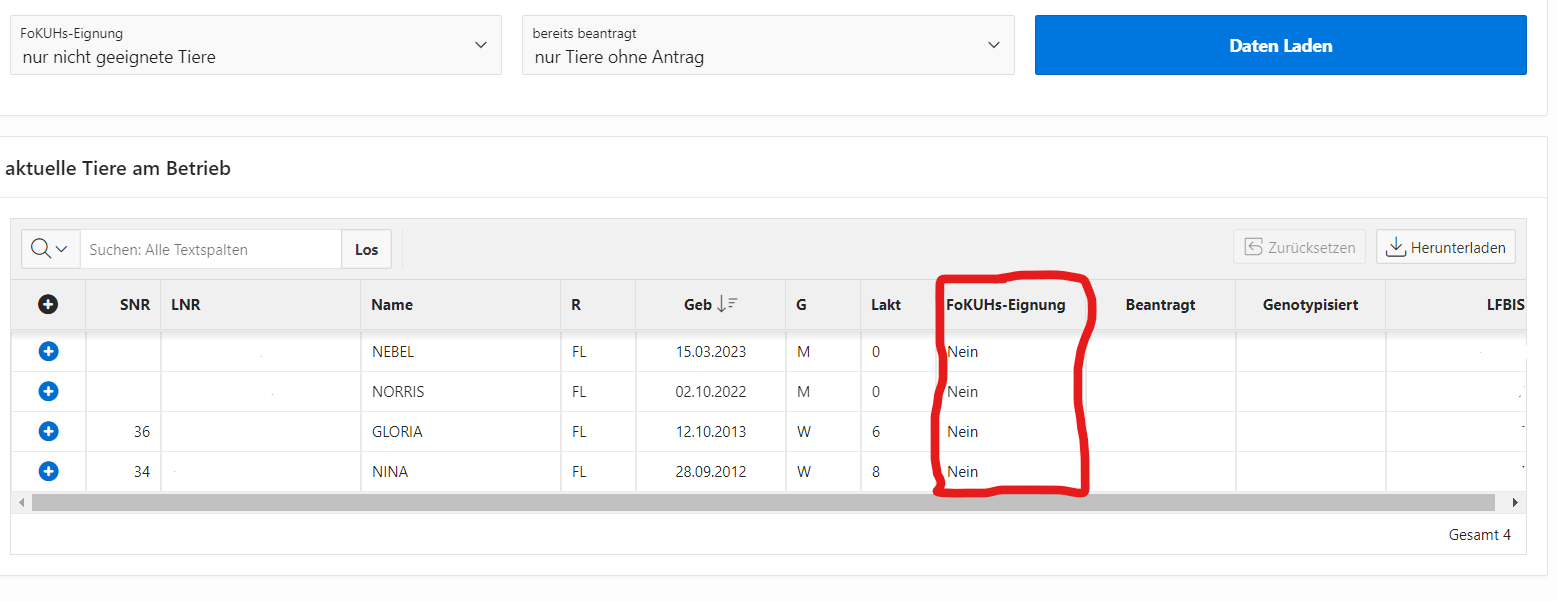Image resolution: width=1557 pixels, height=601 pixels.
Task: Open the FoKUHs-Eignung filter dropdown
Action: [255, 45]
